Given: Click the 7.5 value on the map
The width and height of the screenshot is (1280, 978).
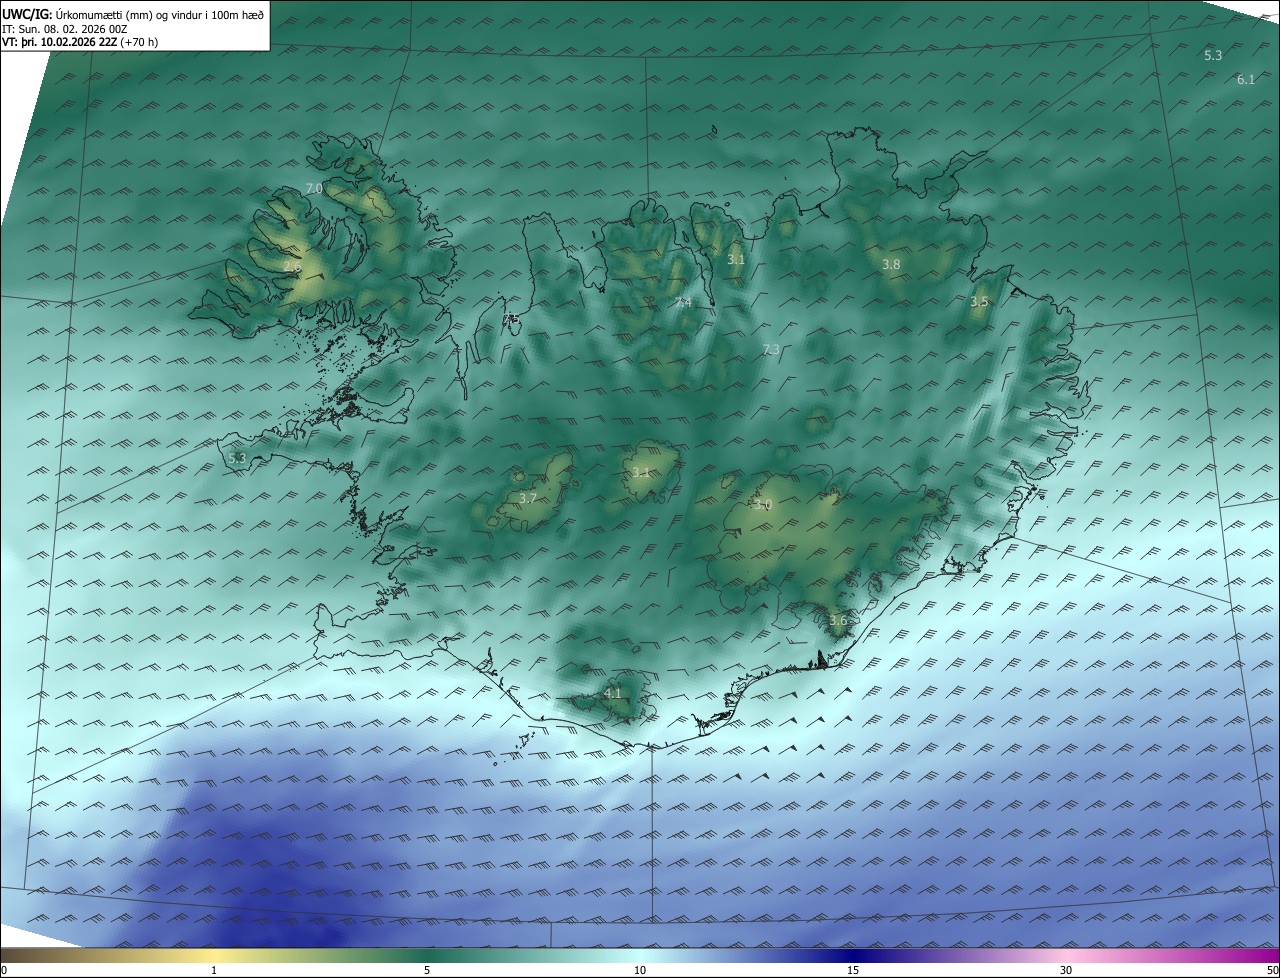Looking at the screenshot, I should tap(511, 318).
